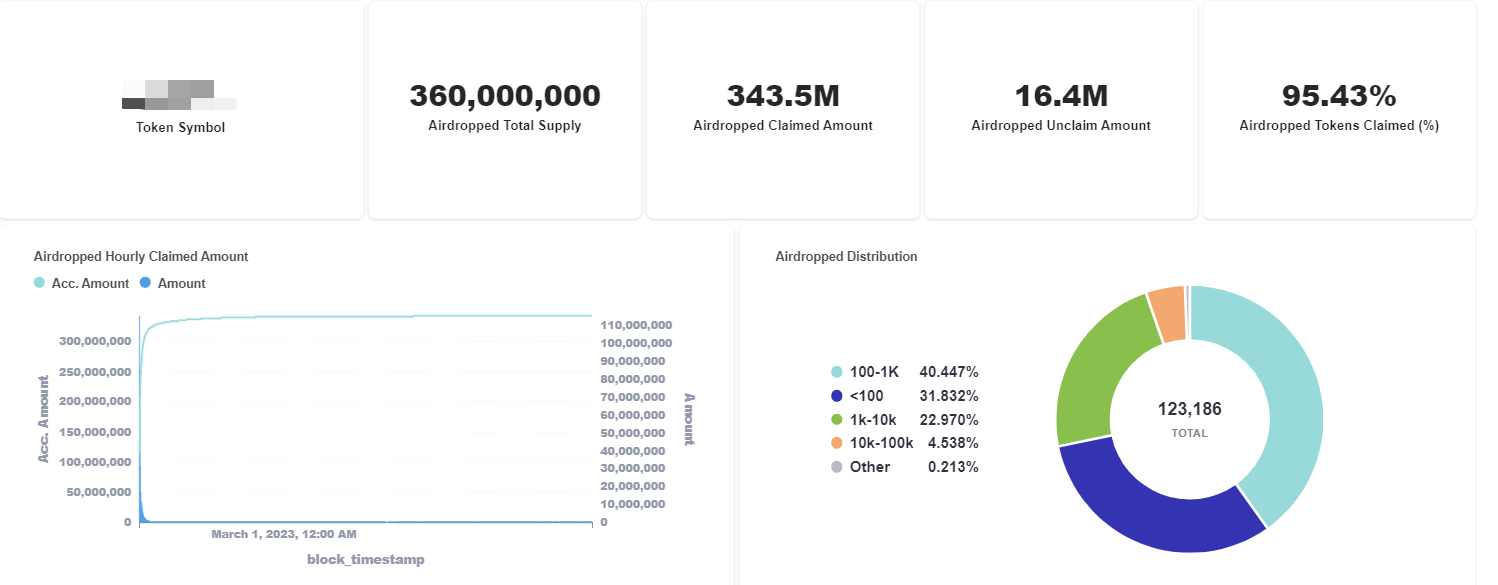Click the blurred Token Symbol logo

(180, 97)
